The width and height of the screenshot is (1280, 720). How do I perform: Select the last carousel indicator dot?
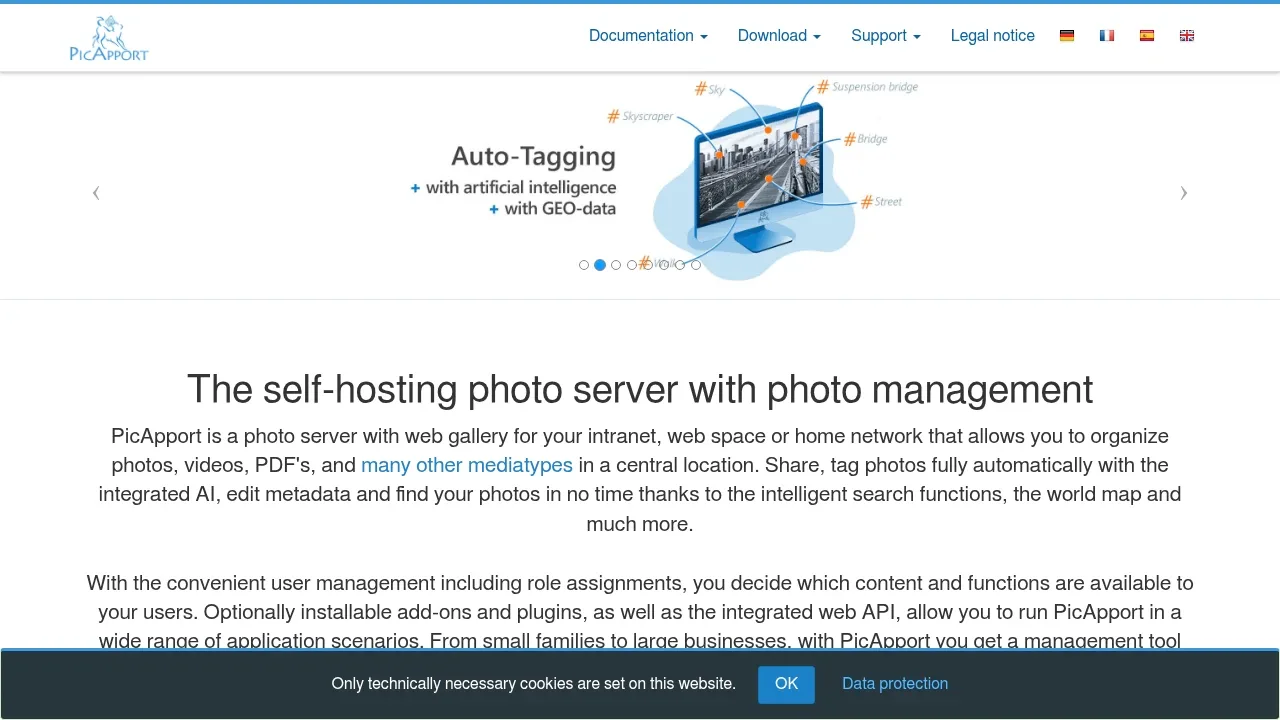click(696, 265)
